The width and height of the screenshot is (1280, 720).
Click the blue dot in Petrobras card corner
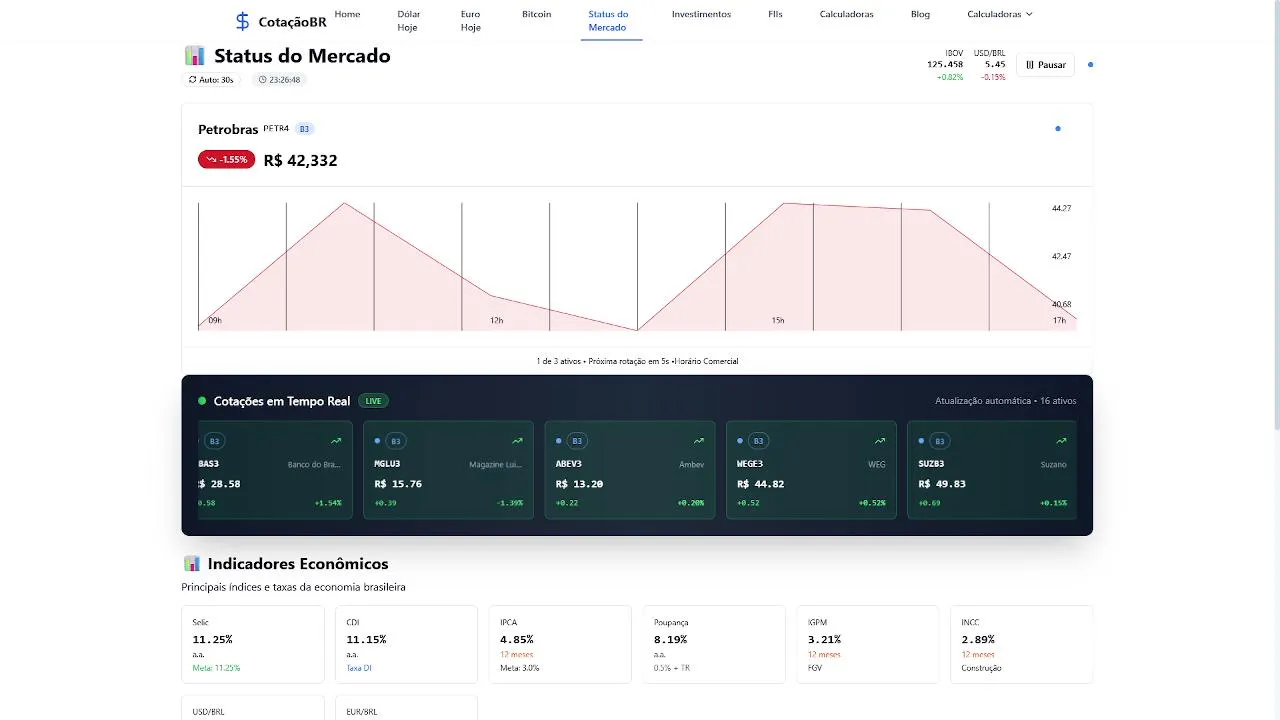pos(1058,128)
